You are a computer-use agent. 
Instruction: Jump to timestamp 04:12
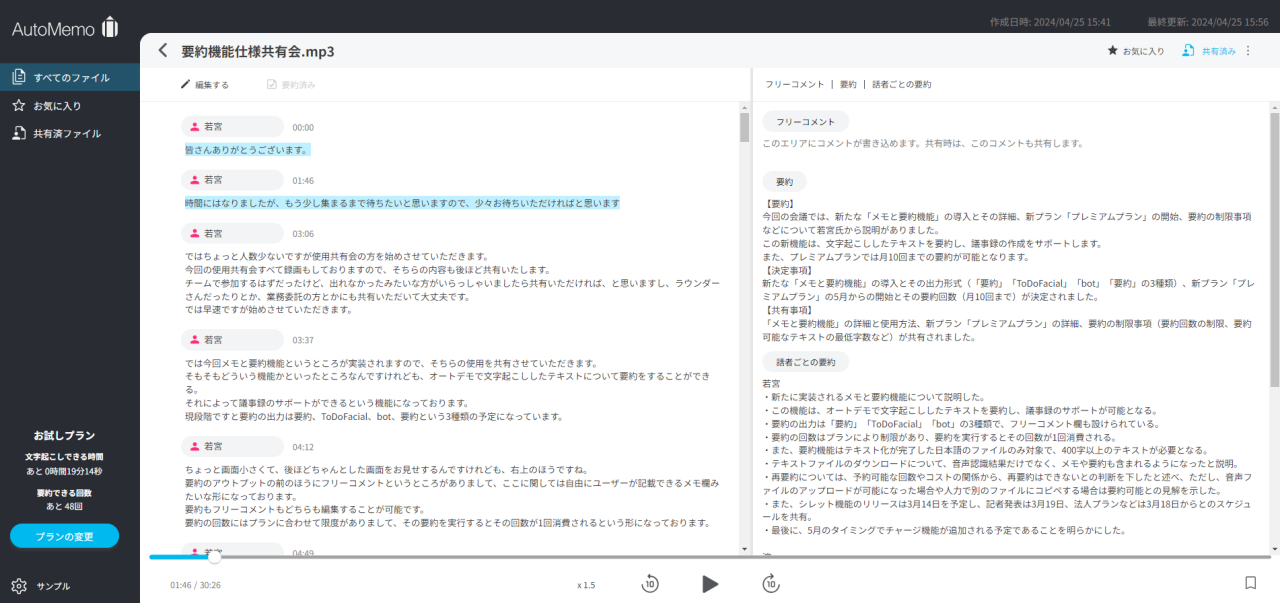[303, 447]
